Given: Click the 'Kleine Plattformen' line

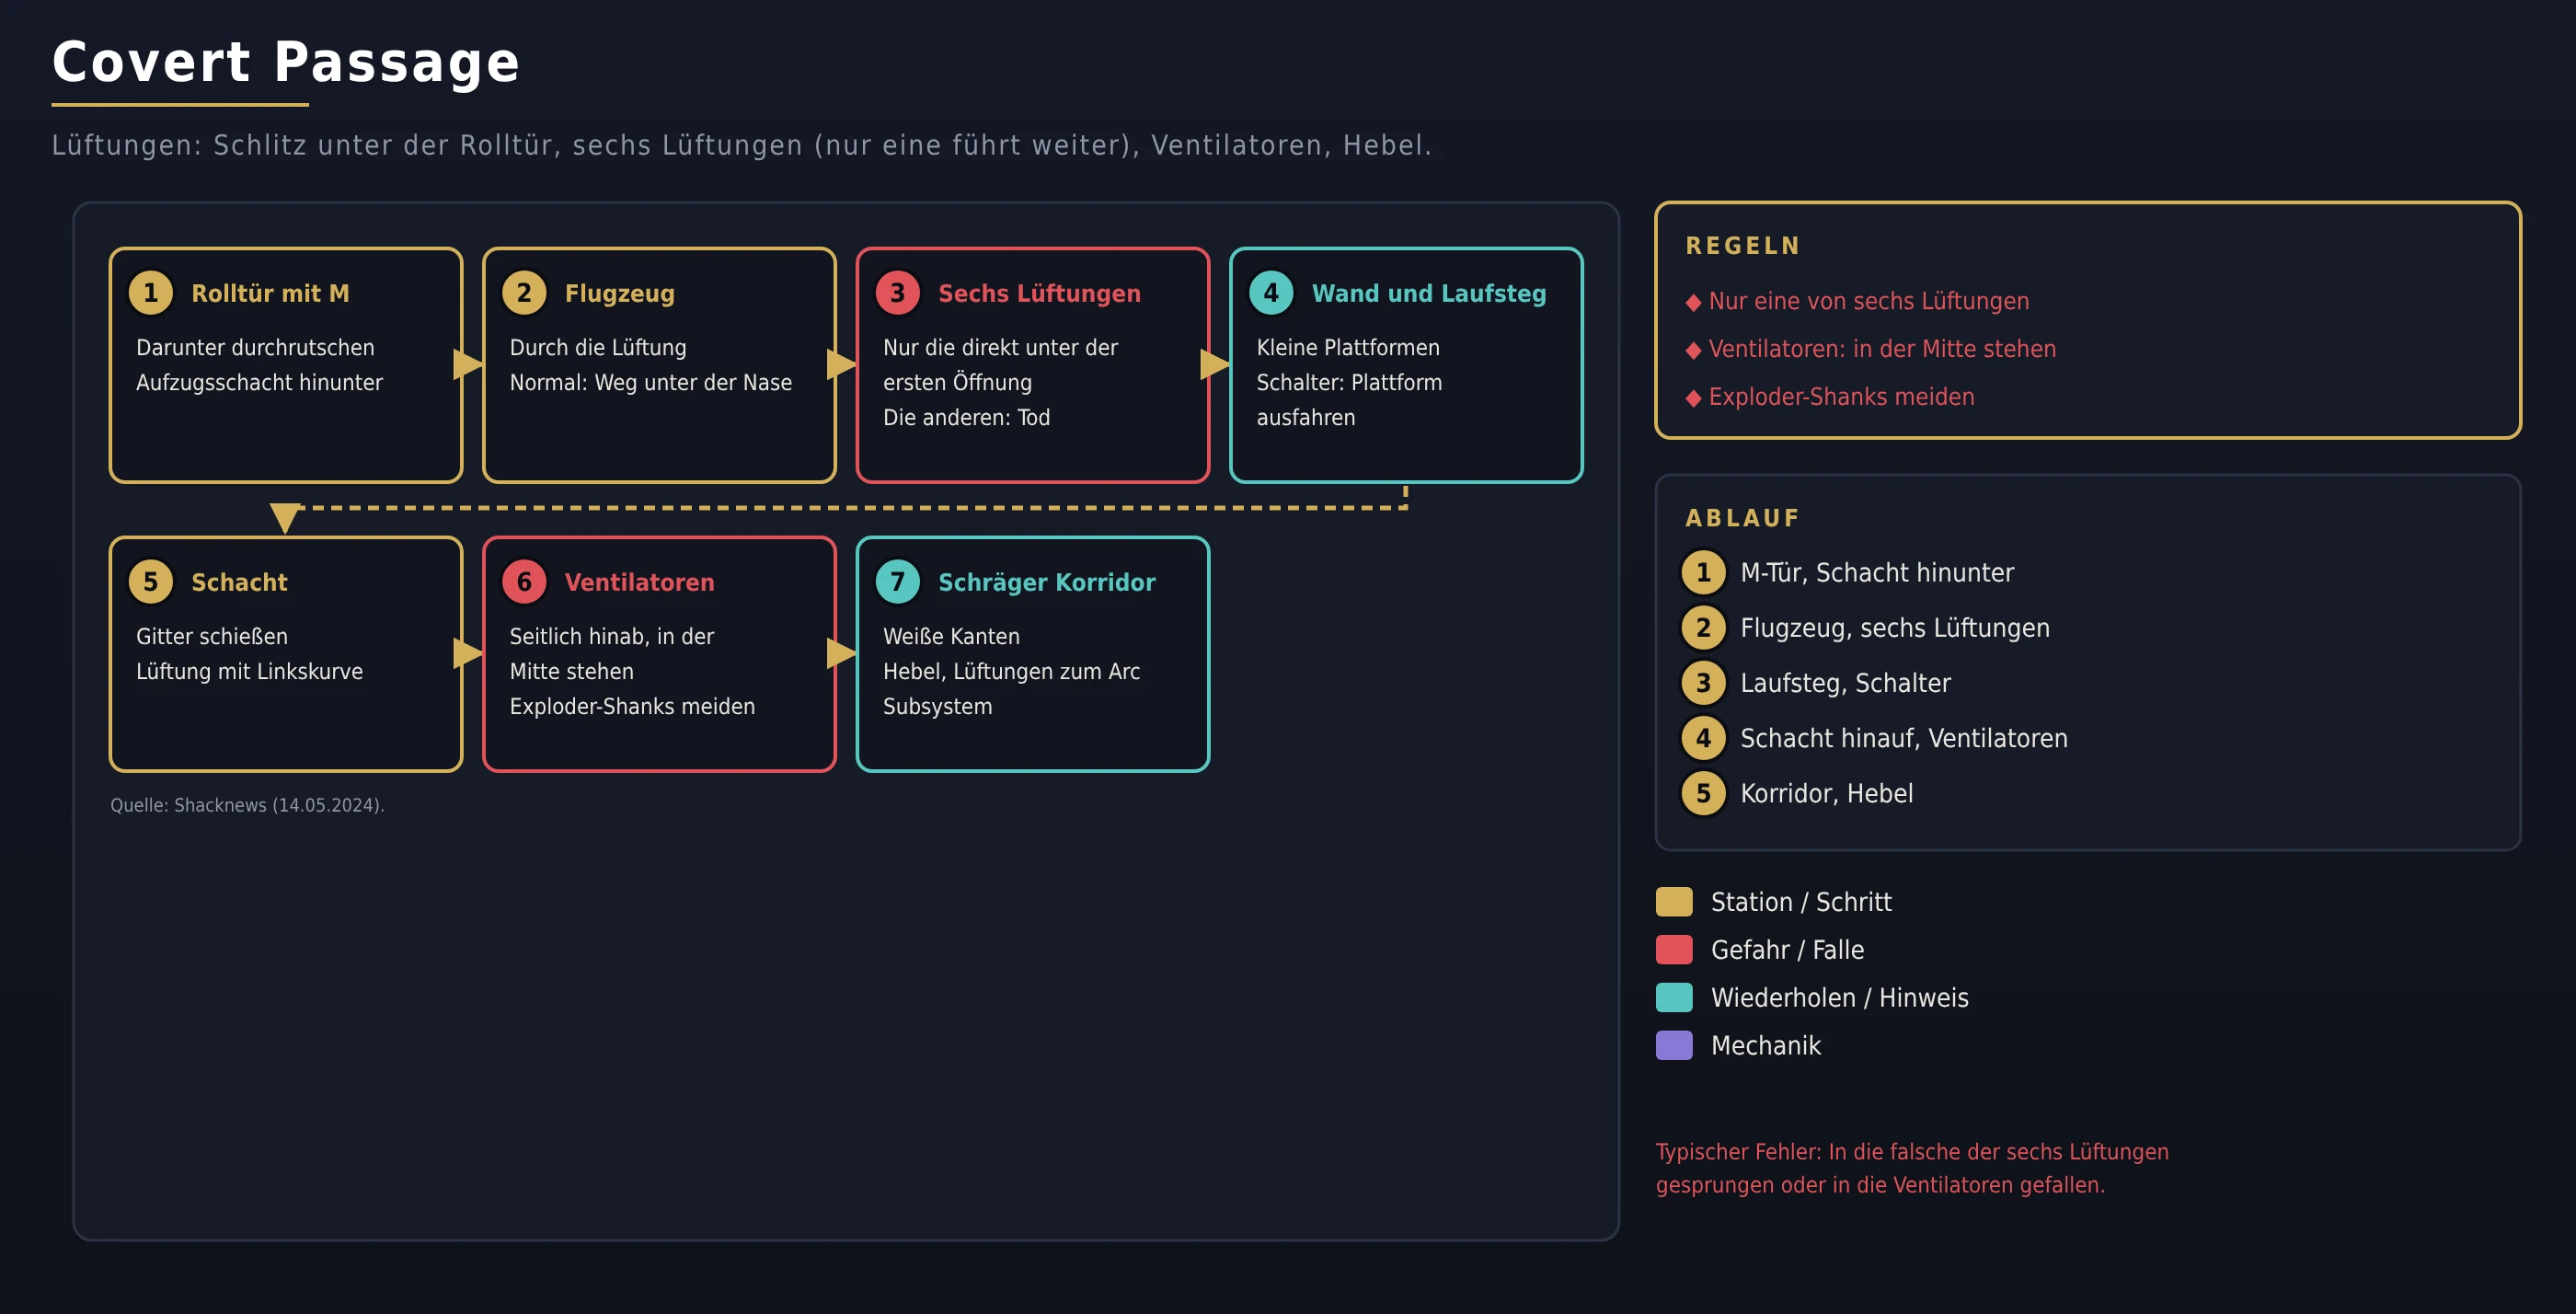Looking at the screenshot, I should [1348, 347].
